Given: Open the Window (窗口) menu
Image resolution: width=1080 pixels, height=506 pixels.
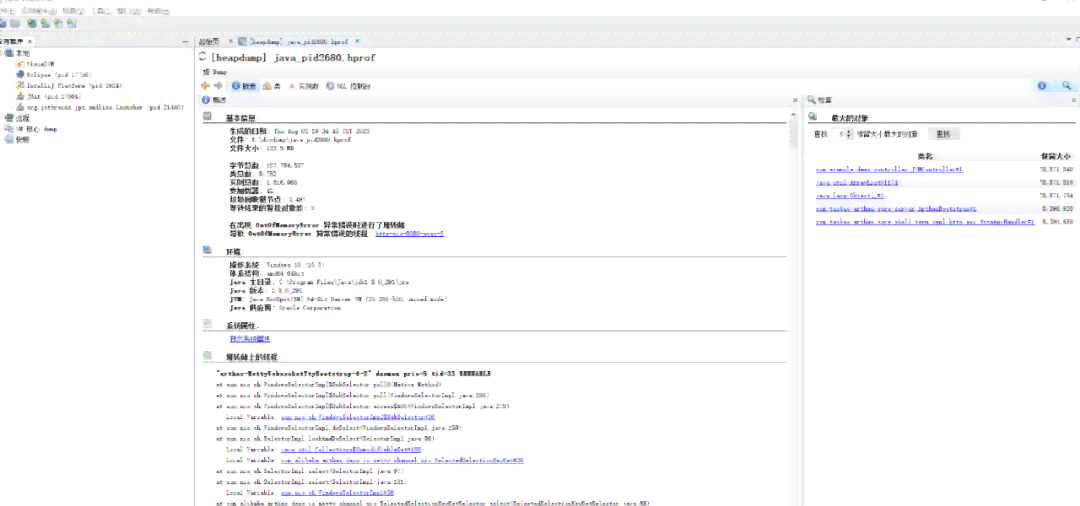Looking at the screenshot, I should (x=130, y=11).
